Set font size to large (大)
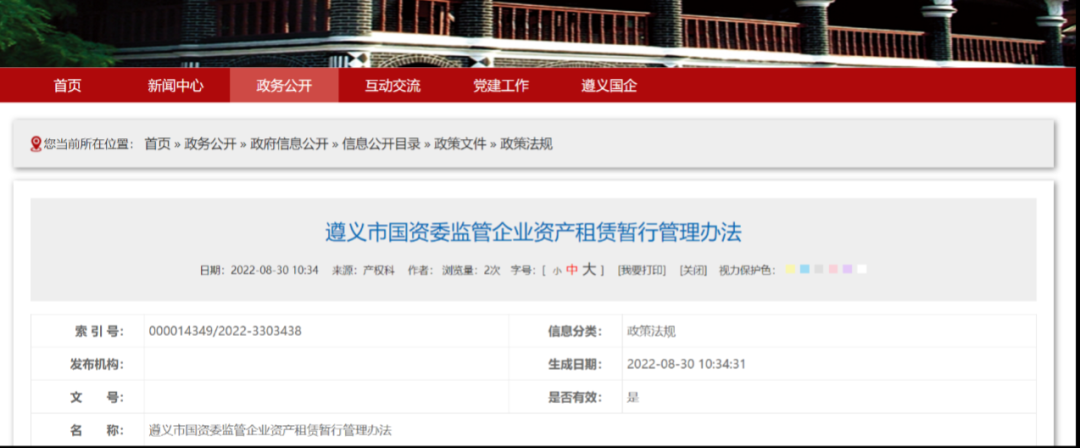This screenshot has width=1080, height=448. [x=589, y=269]
